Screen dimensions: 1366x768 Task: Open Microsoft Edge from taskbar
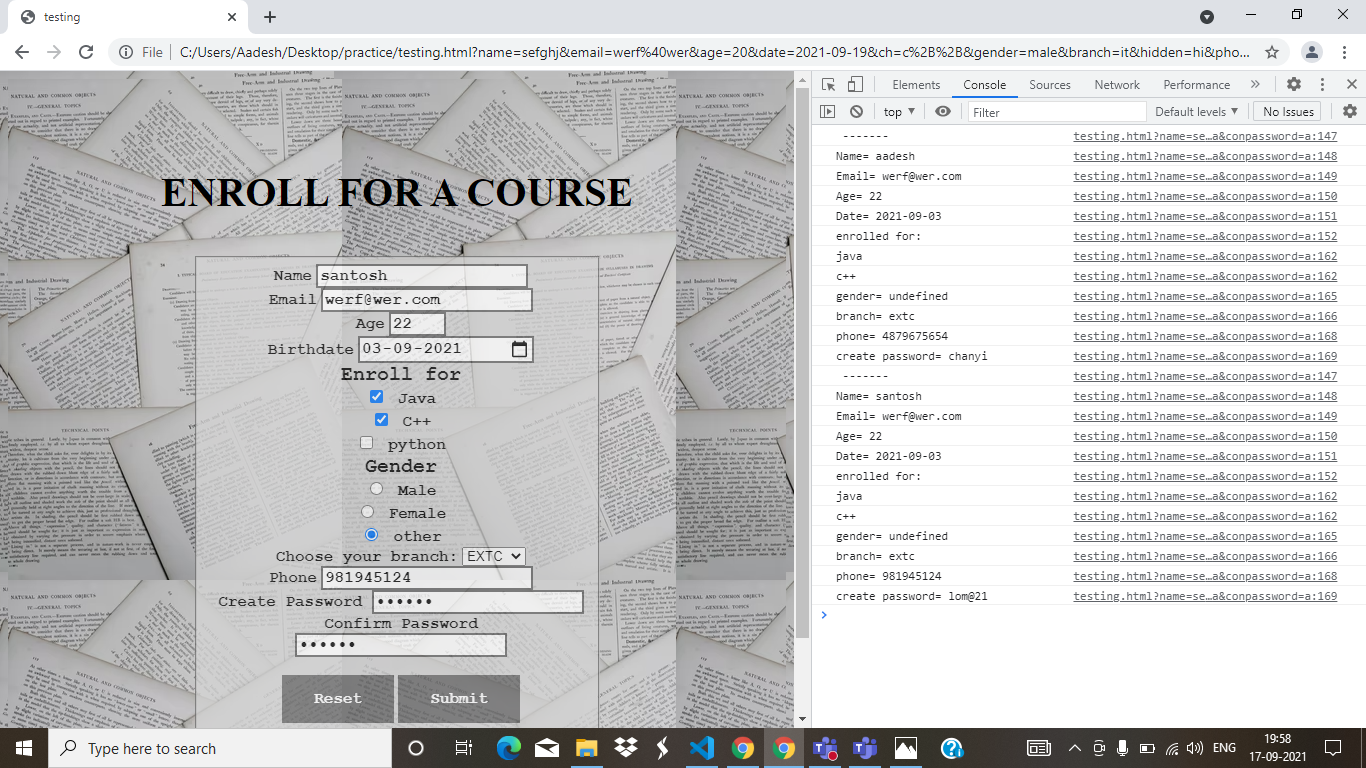pos(510,748)
